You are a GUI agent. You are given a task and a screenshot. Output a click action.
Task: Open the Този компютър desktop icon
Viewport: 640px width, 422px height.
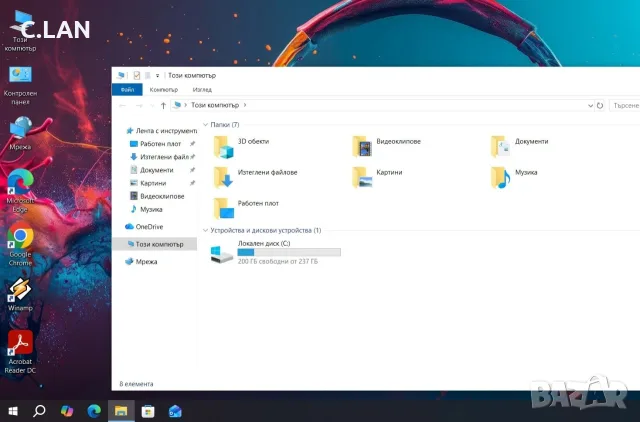tap(20, 32)
